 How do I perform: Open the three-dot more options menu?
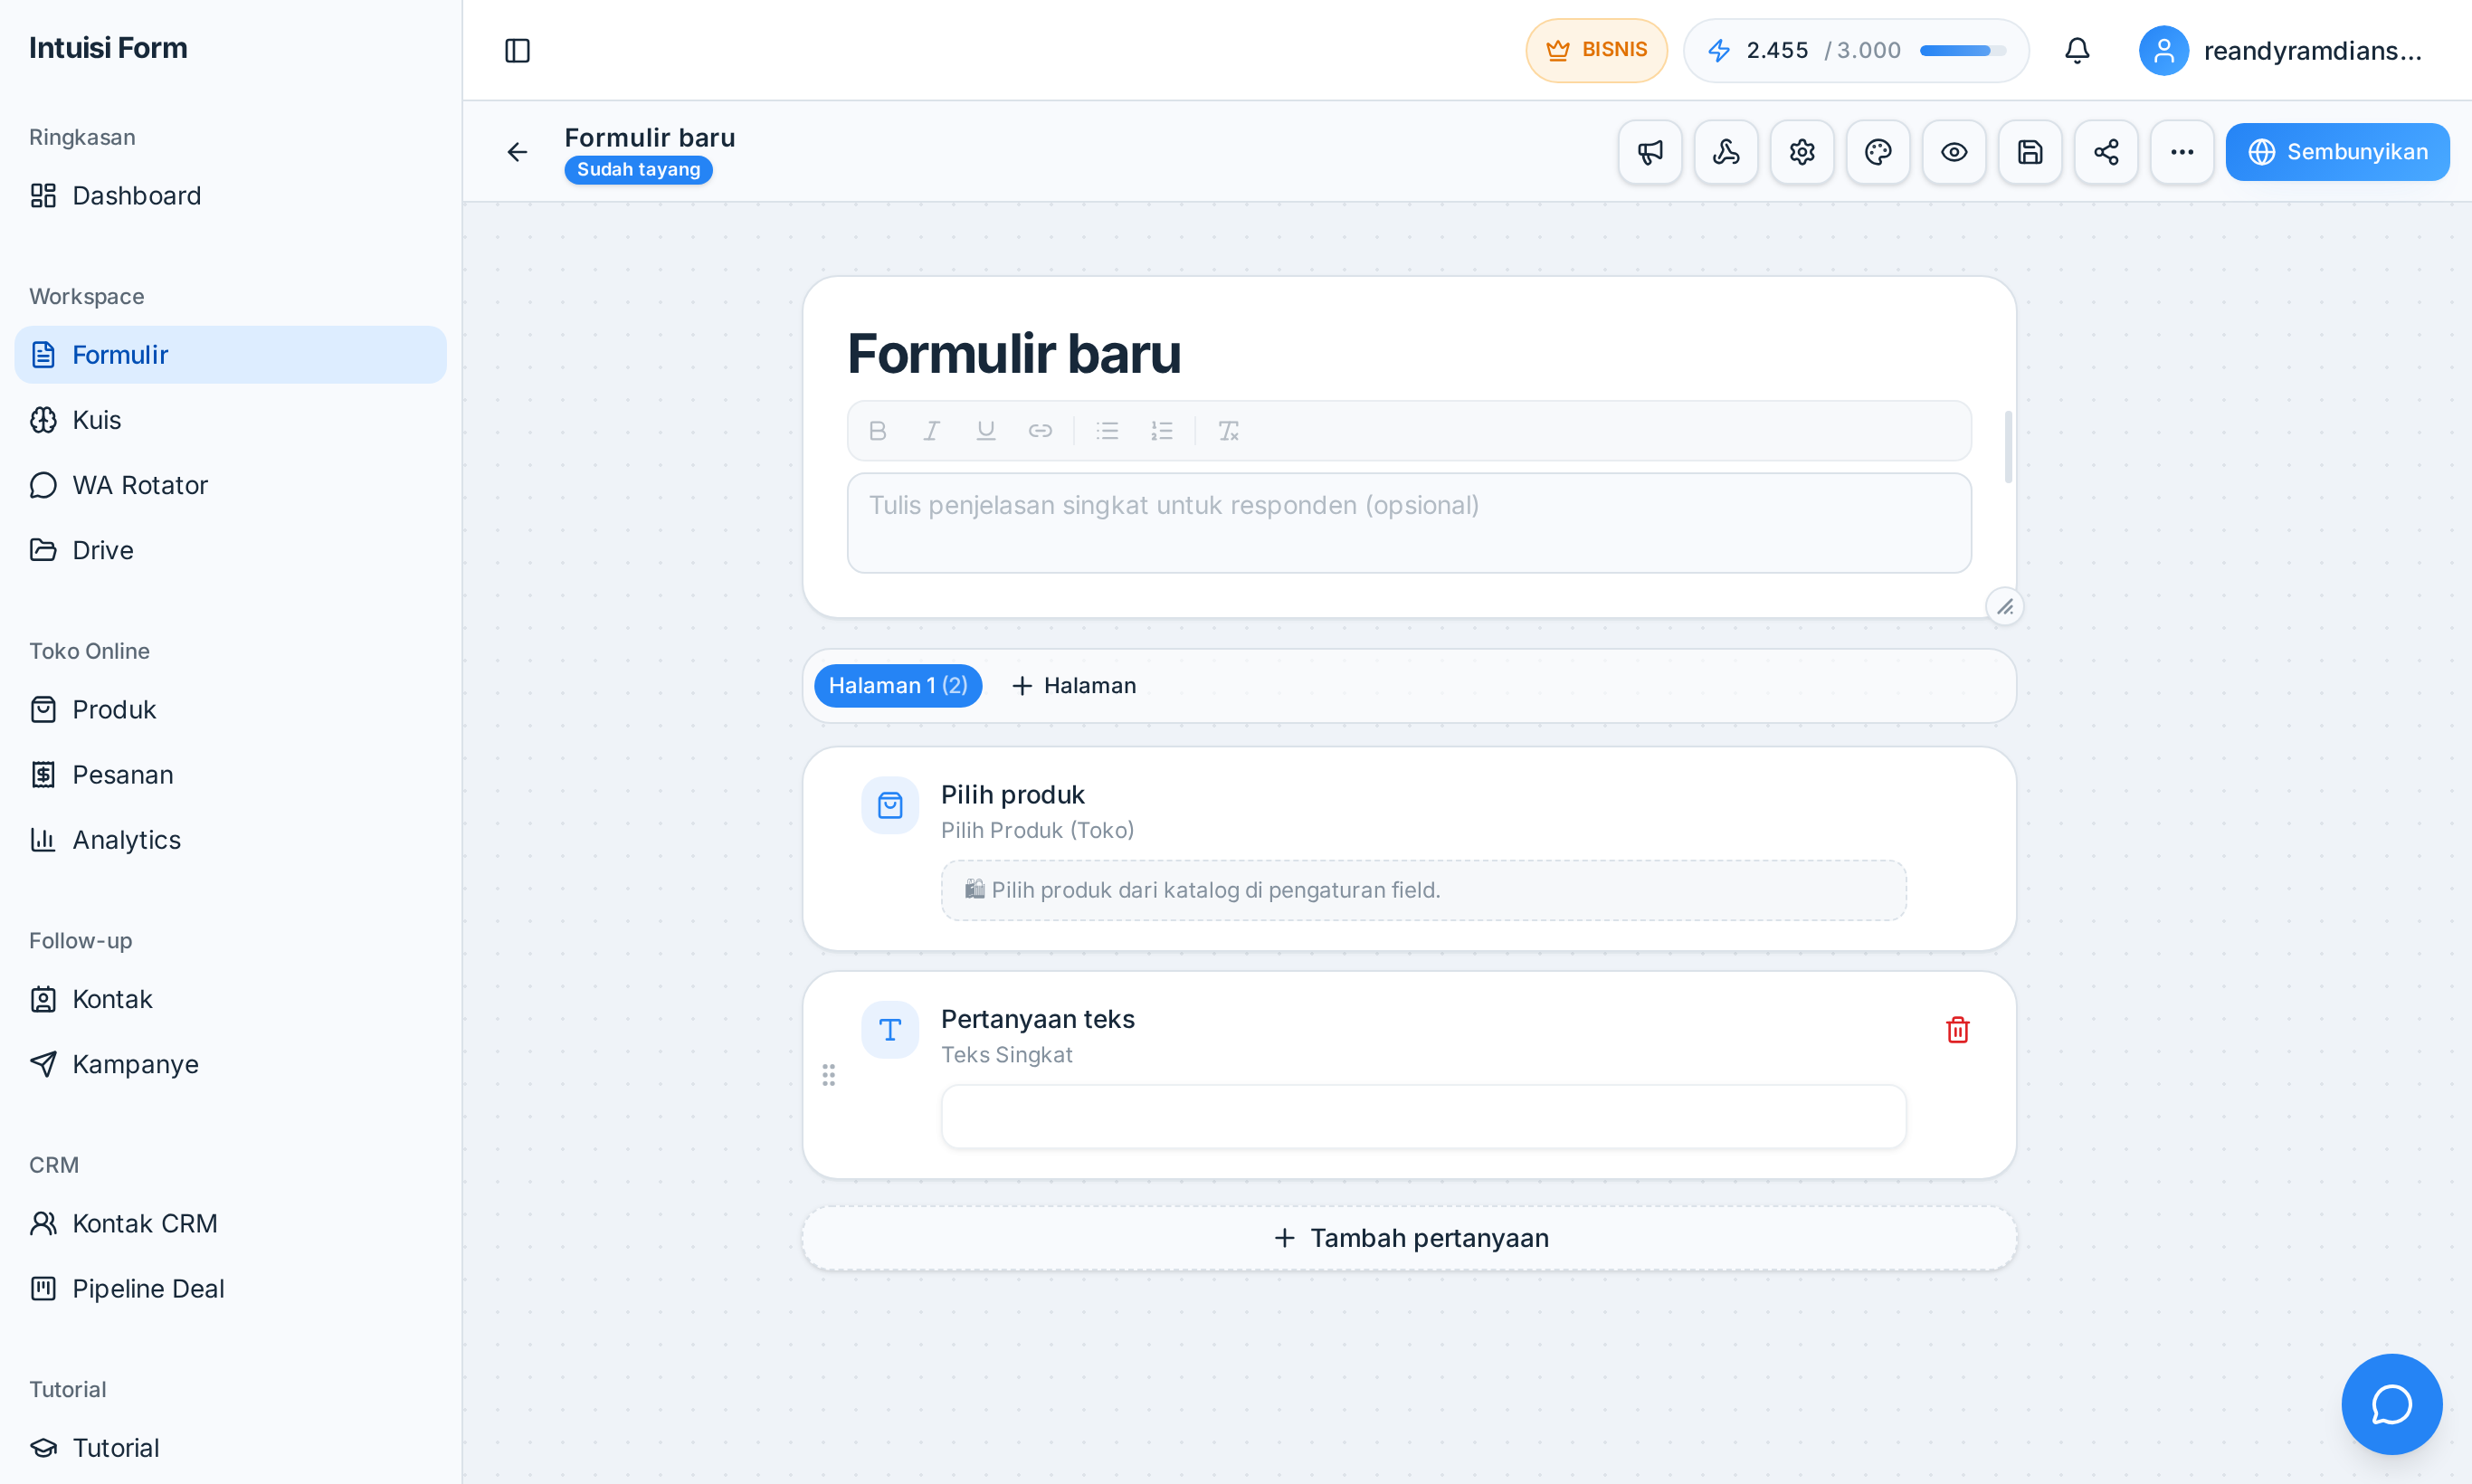(2182, 152)
